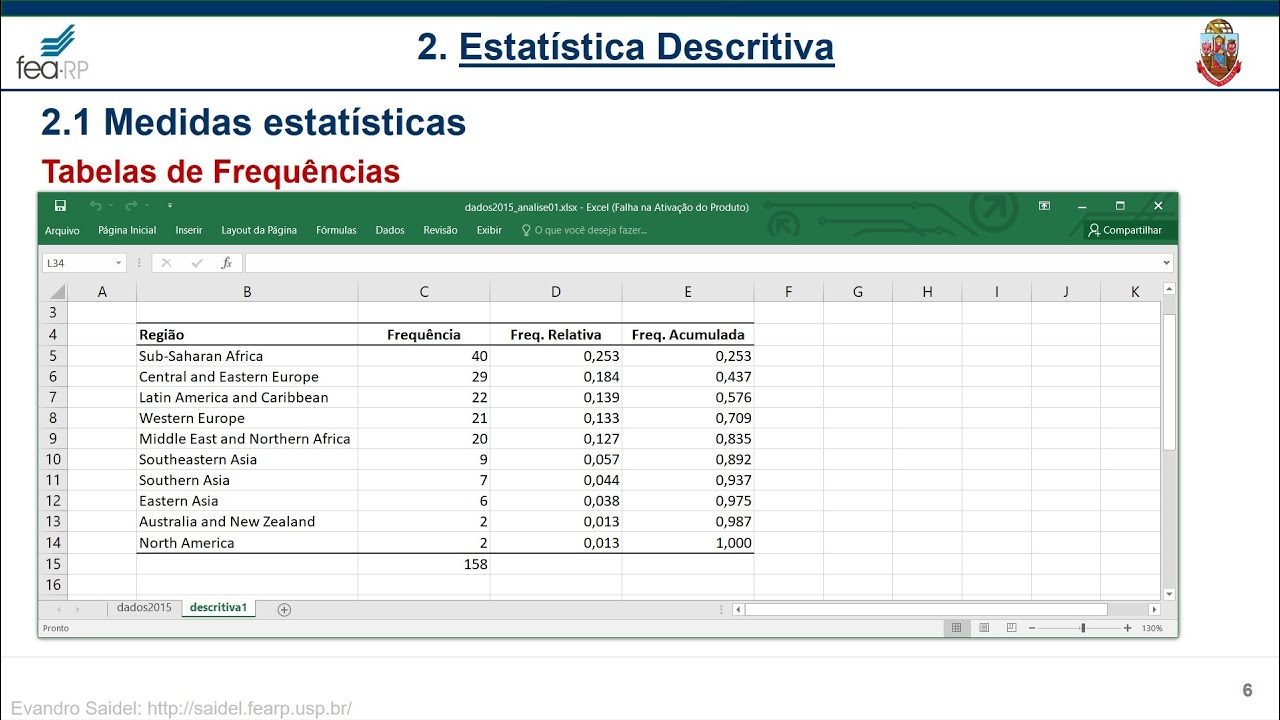This screenshot has height=720, width=1280.
Task: Select the Central and Eastern Europe cell
Action: (x=247, y=377)
